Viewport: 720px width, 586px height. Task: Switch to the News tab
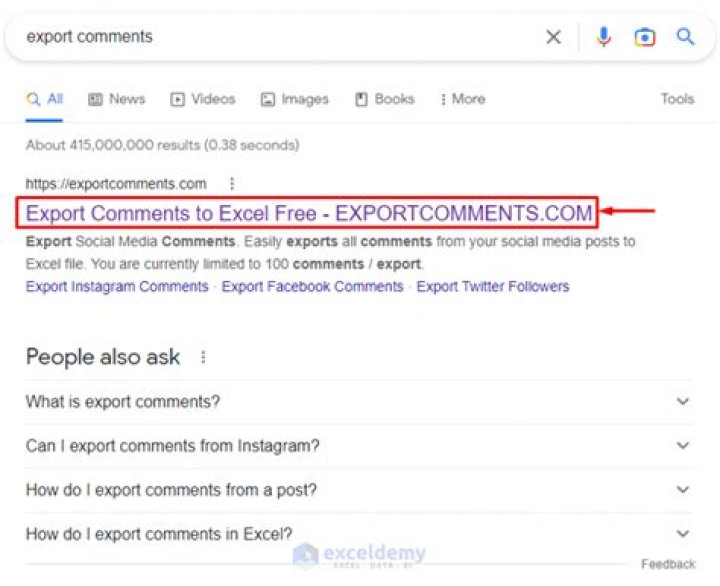[117, 99]
